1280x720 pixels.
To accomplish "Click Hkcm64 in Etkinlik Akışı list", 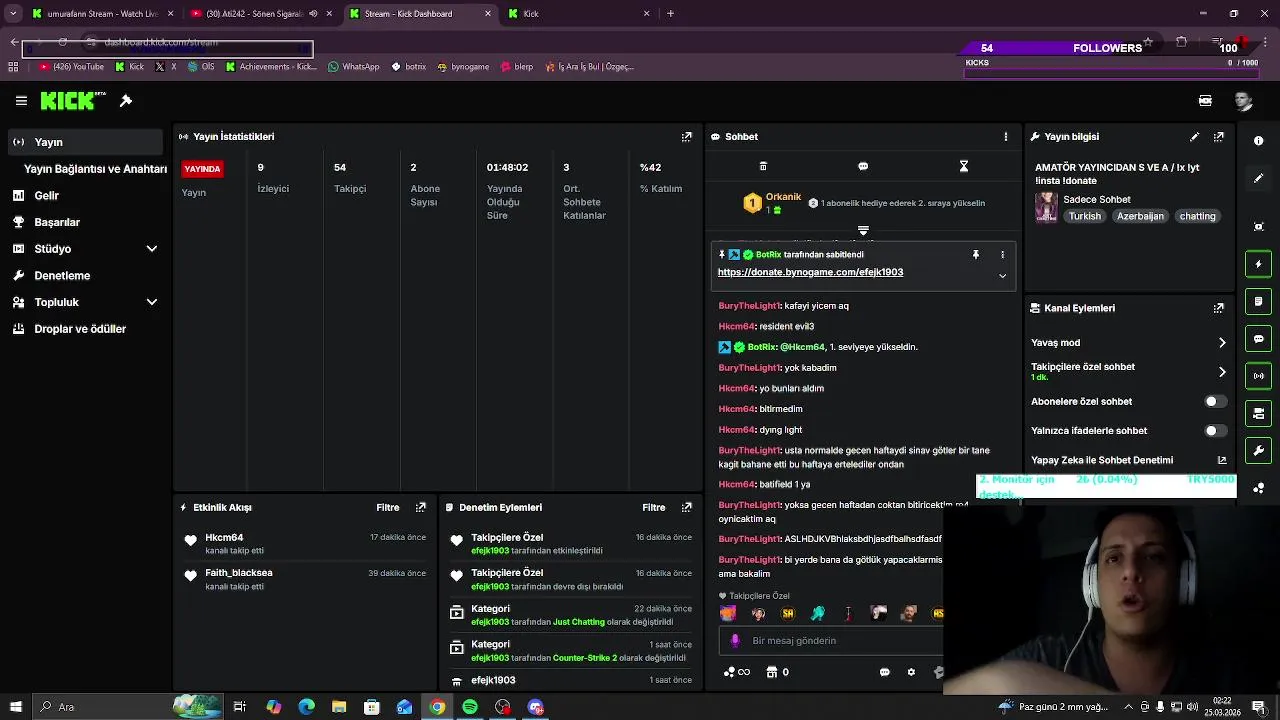I will pos(224,538).
